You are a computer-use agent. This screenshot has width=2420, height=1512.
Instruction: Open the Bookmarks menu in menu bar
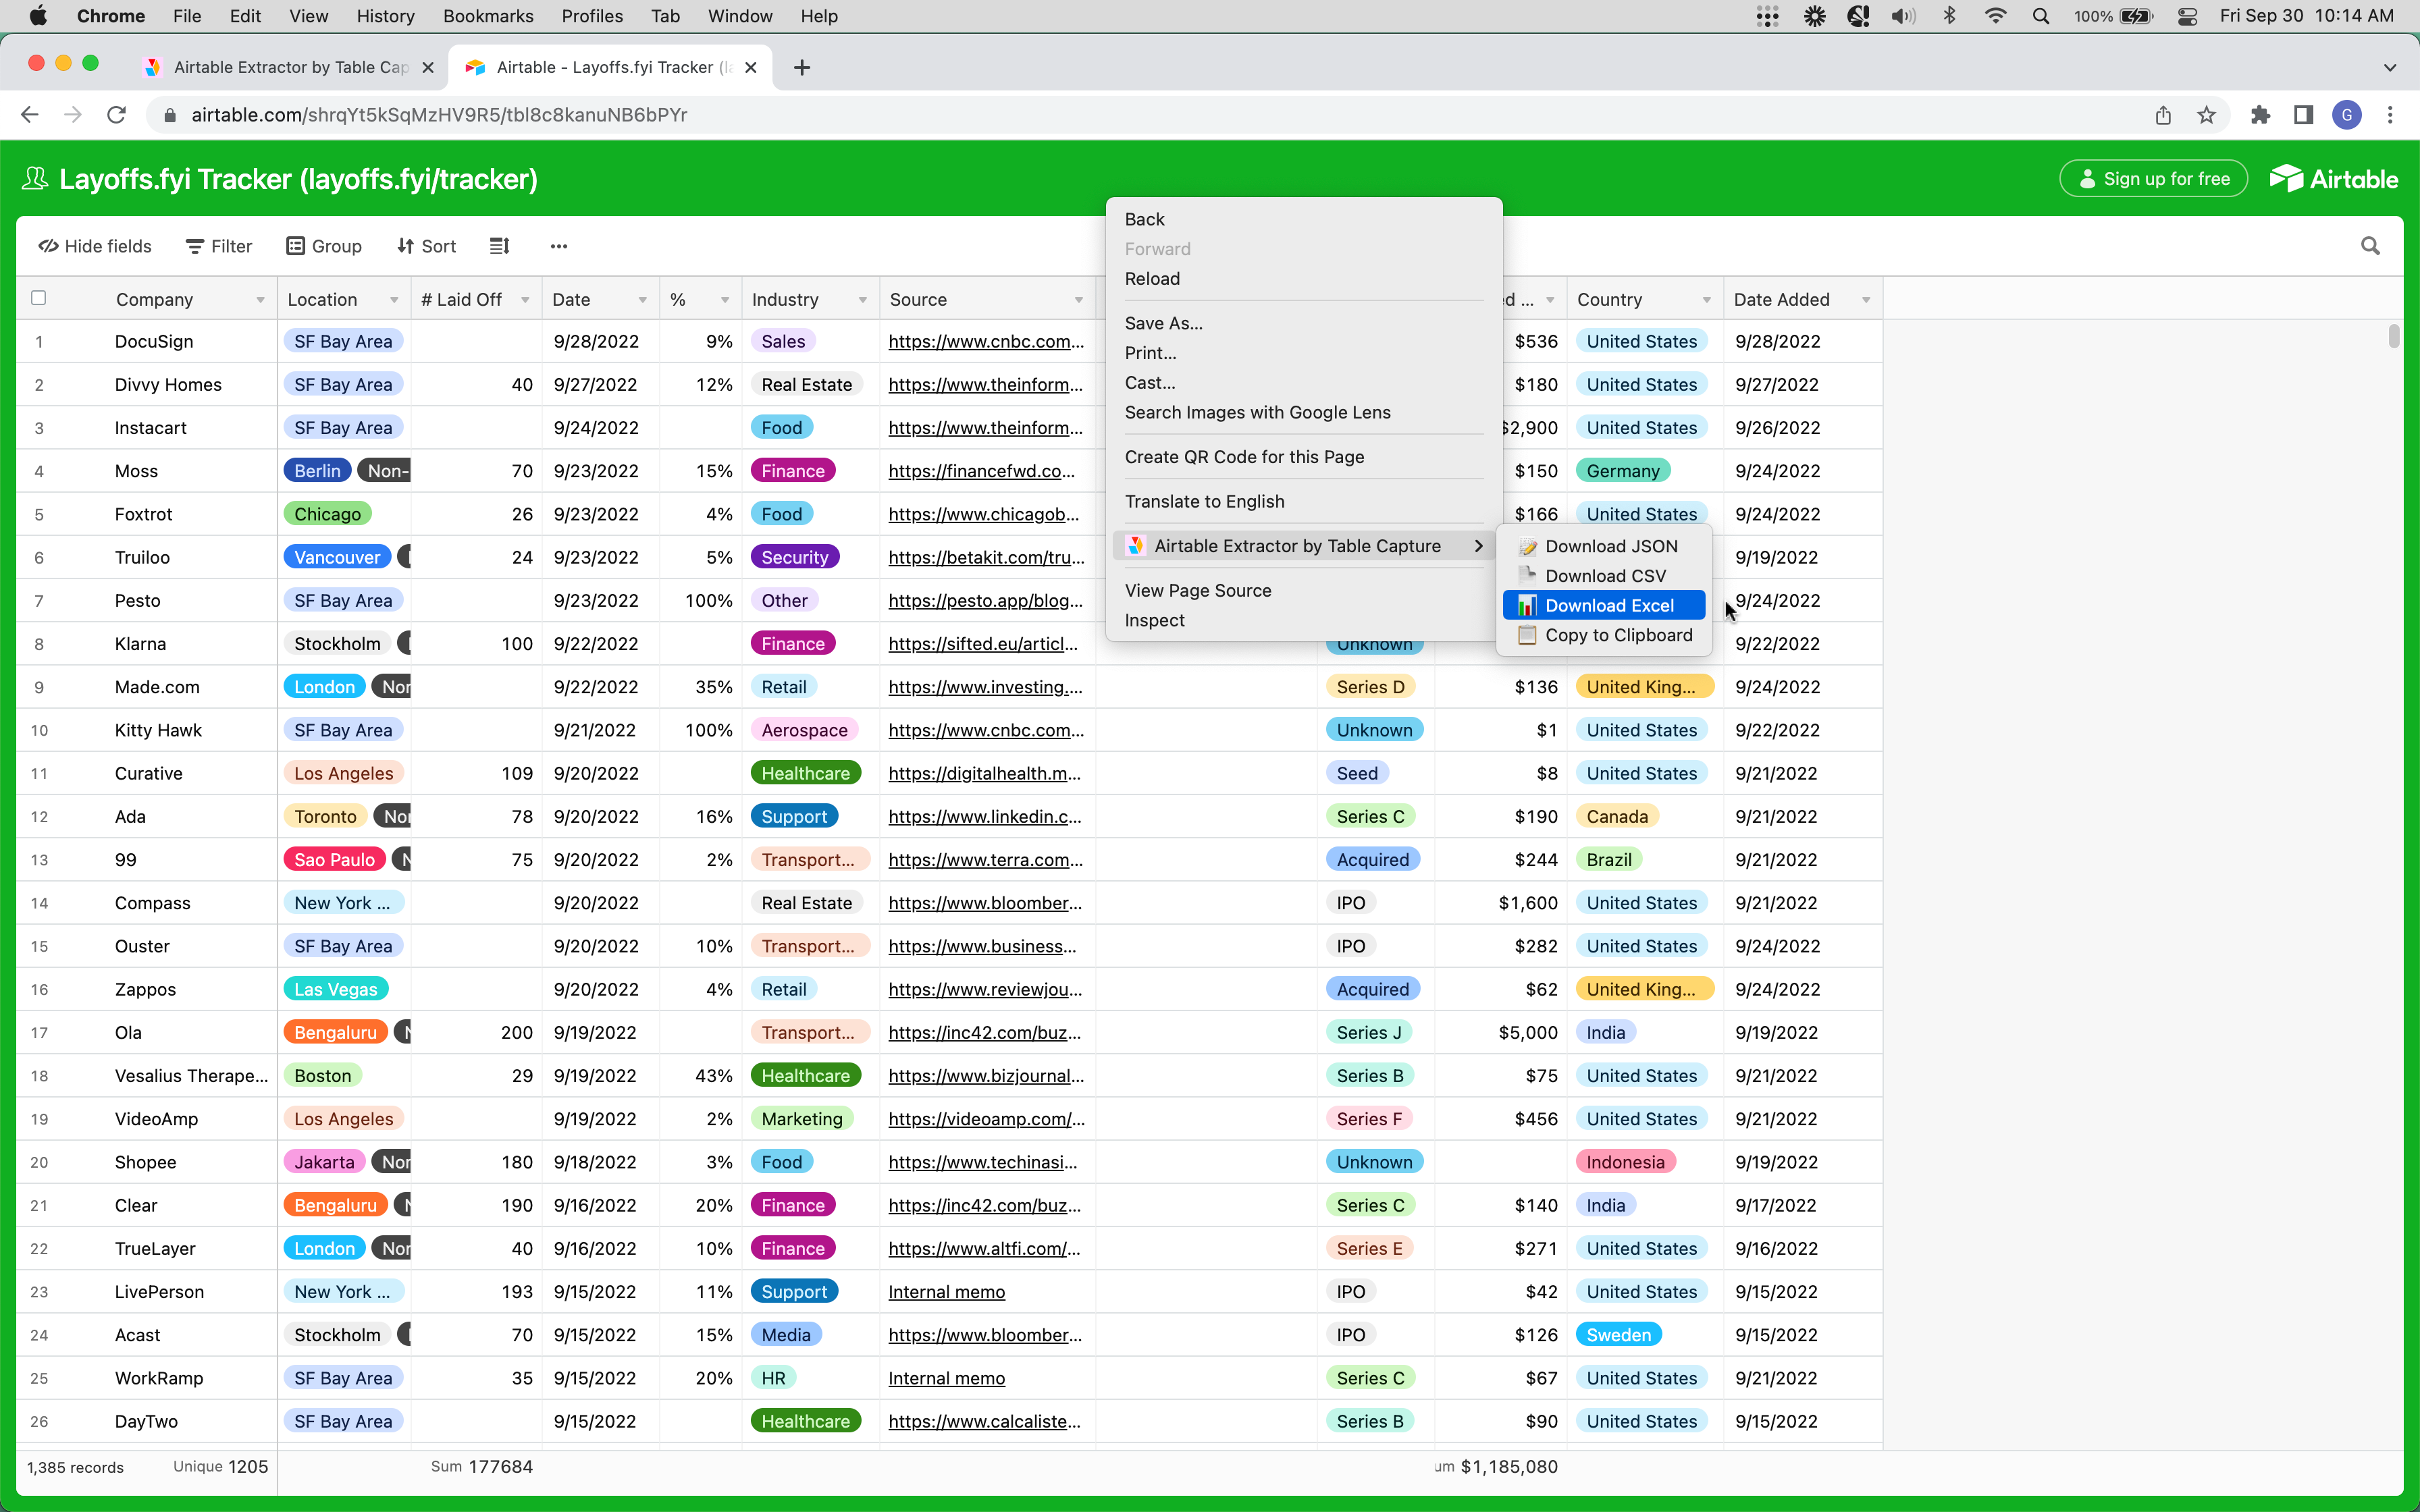(x=488, y=16)
